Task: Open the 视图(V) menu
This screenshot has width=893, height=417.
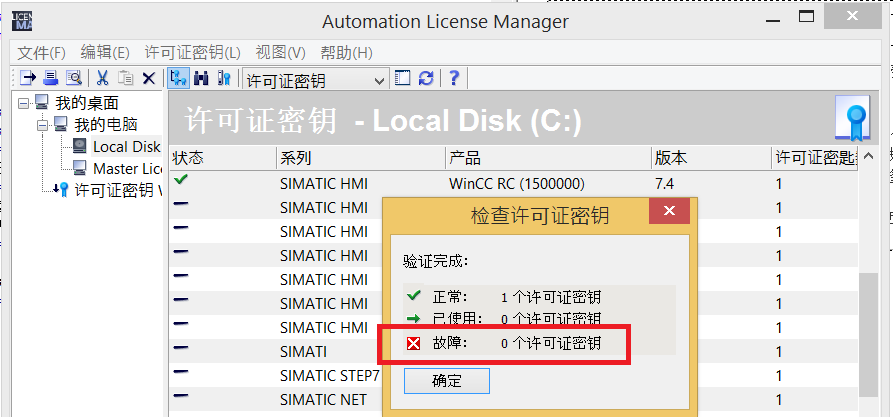Action: 280,52
